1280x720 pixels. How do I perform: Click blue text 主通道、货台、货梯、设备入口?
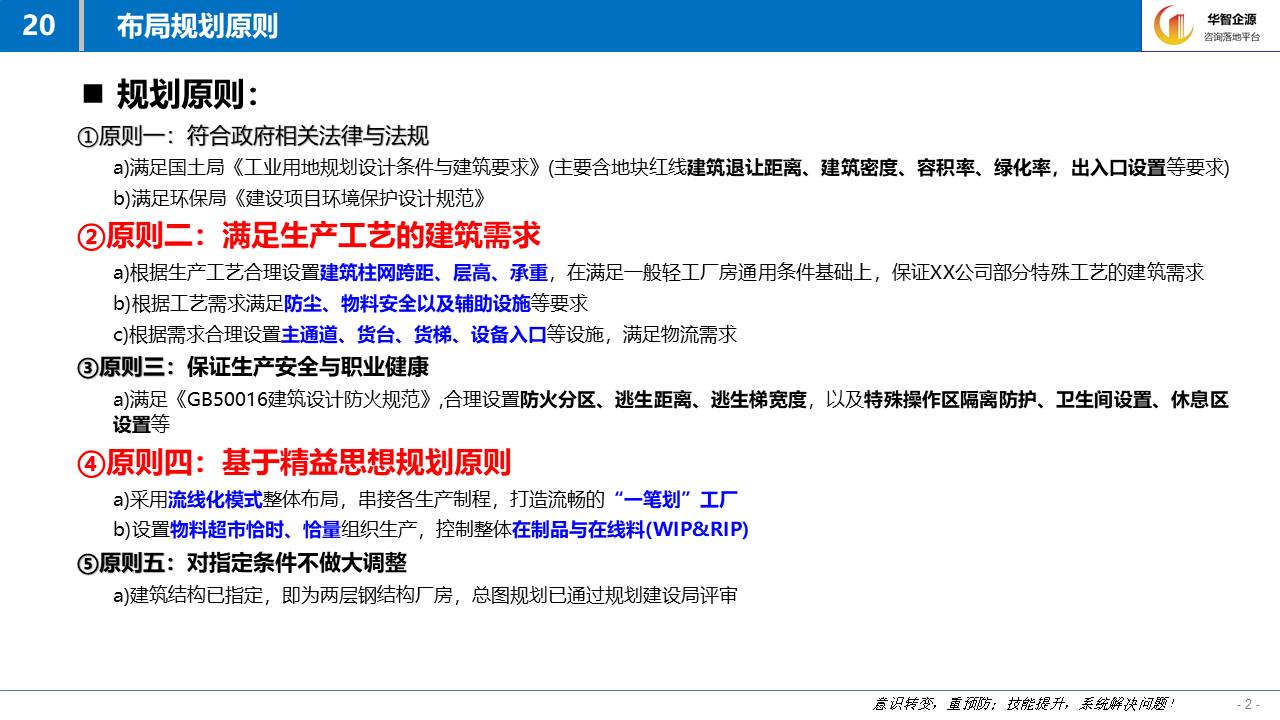(413, 334)
